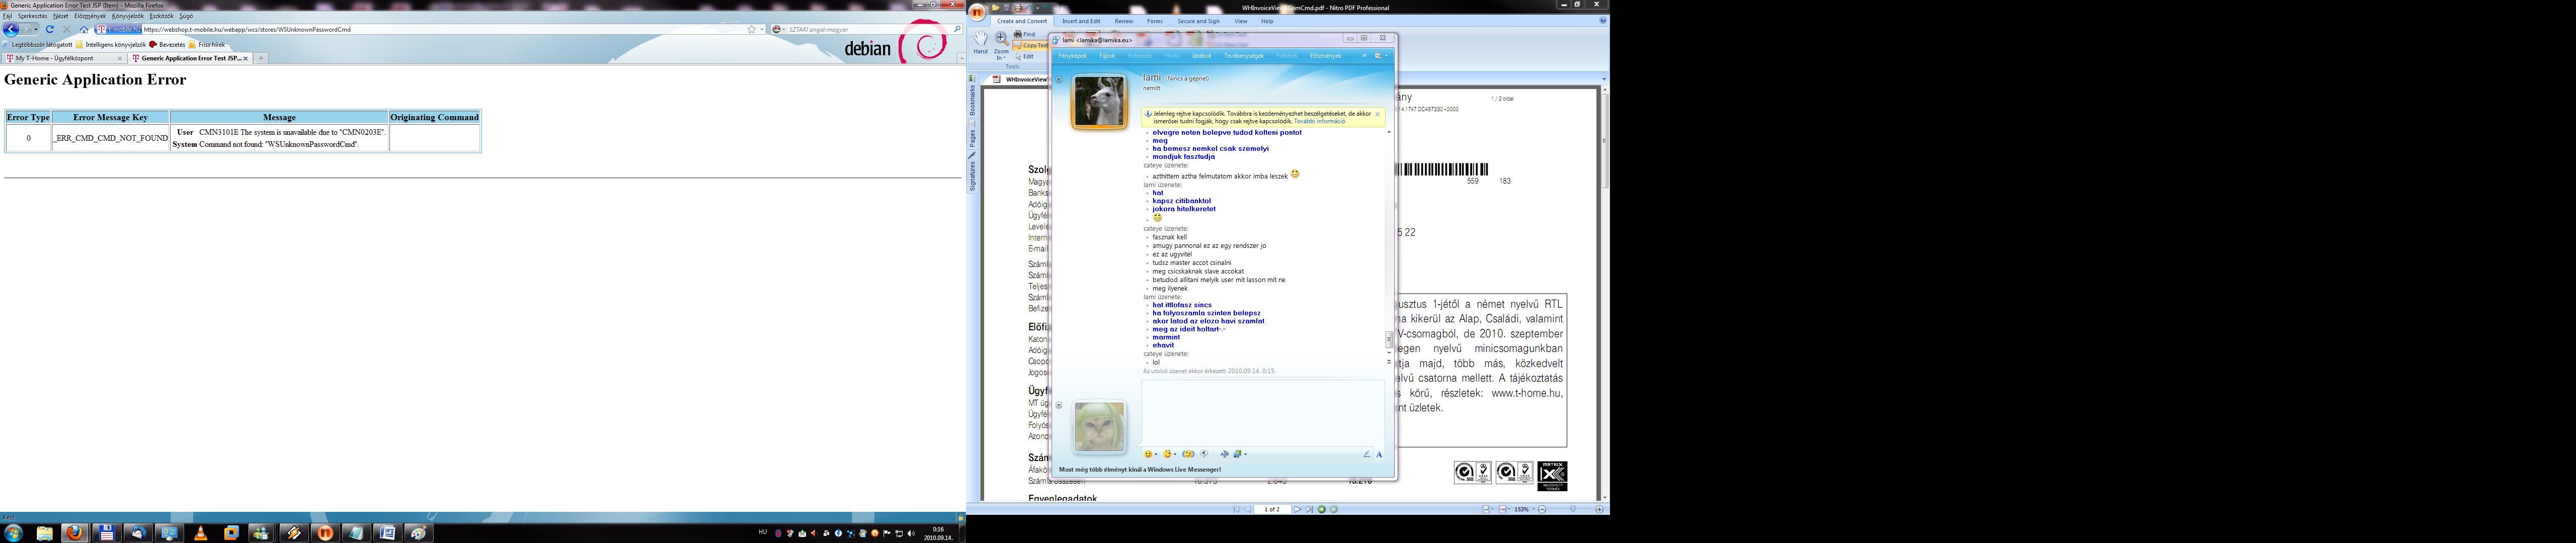Collapse lami's display picture

click(x=1058, y=80)
